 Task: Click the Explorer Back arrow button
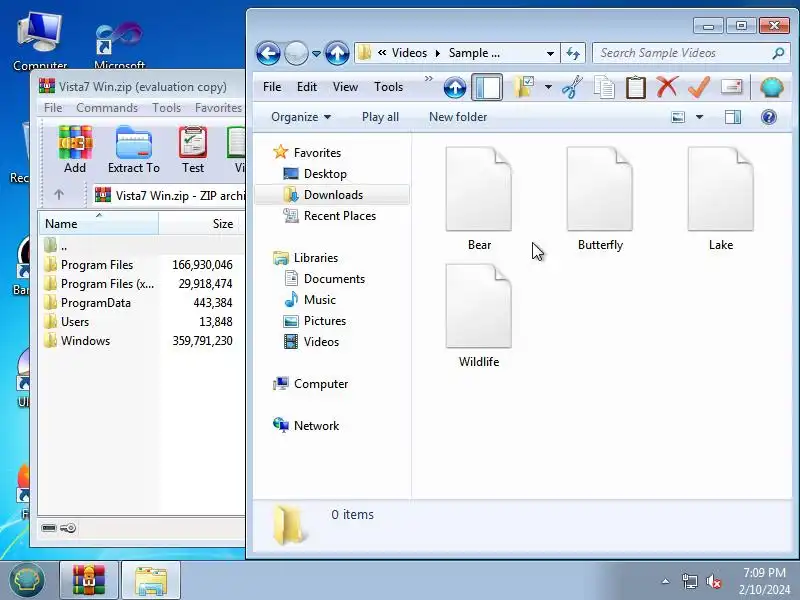pos(268,53)
